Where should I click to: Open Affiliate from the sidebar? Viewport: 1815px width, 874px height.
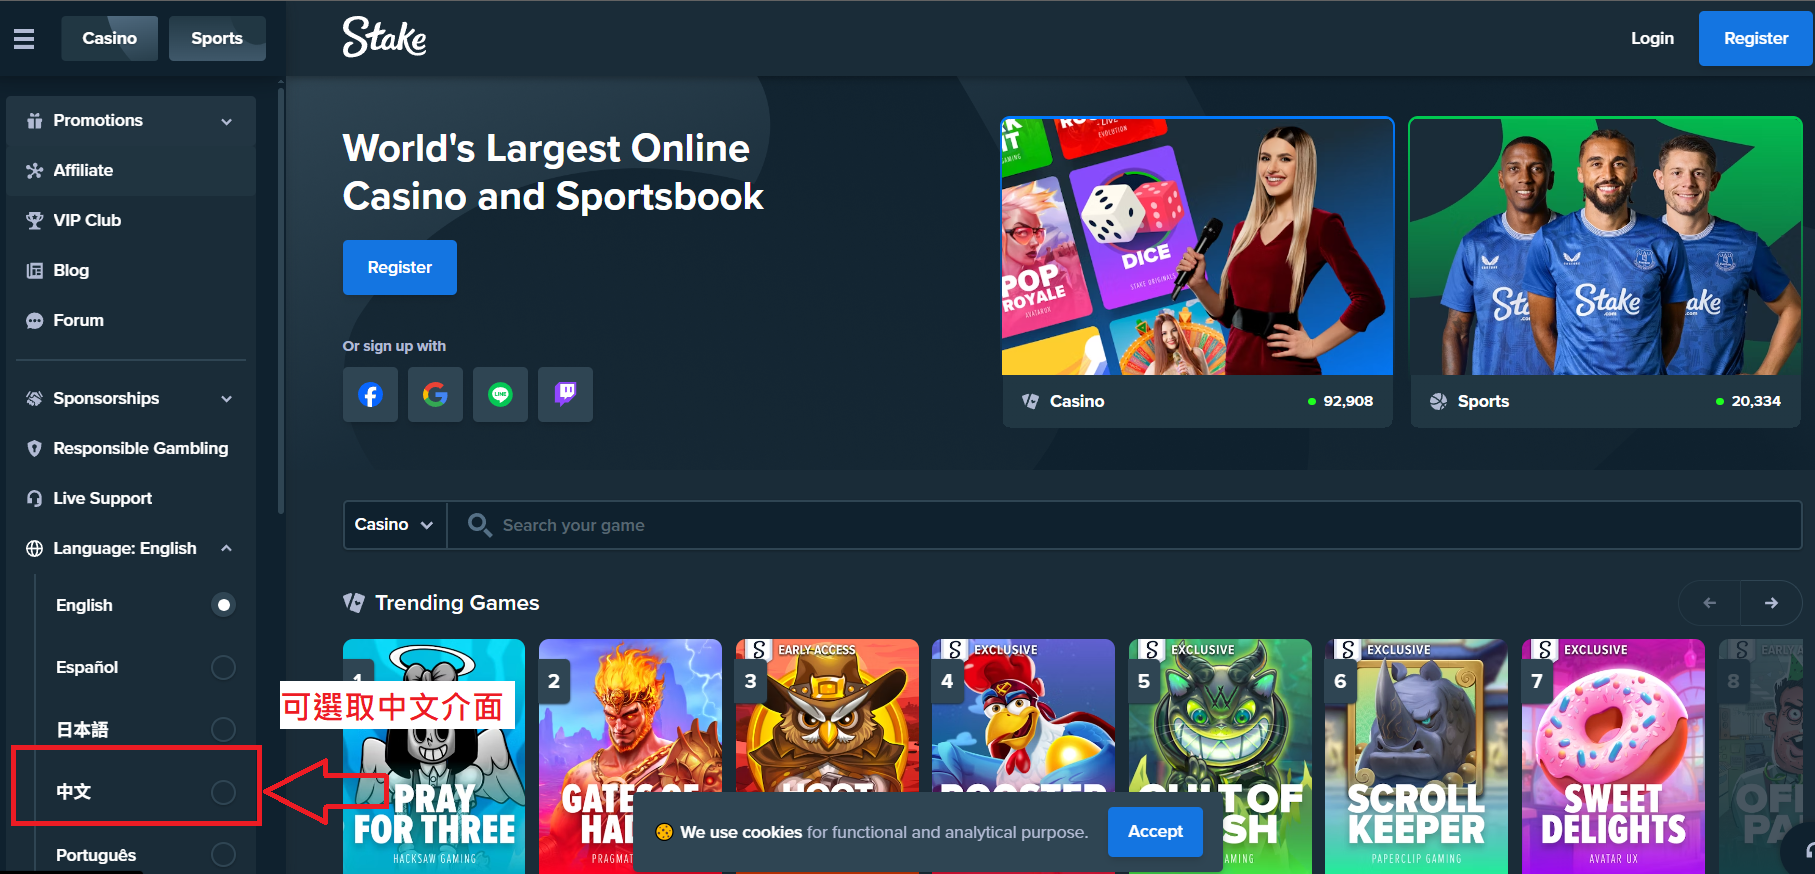click(x=131, y=171)
